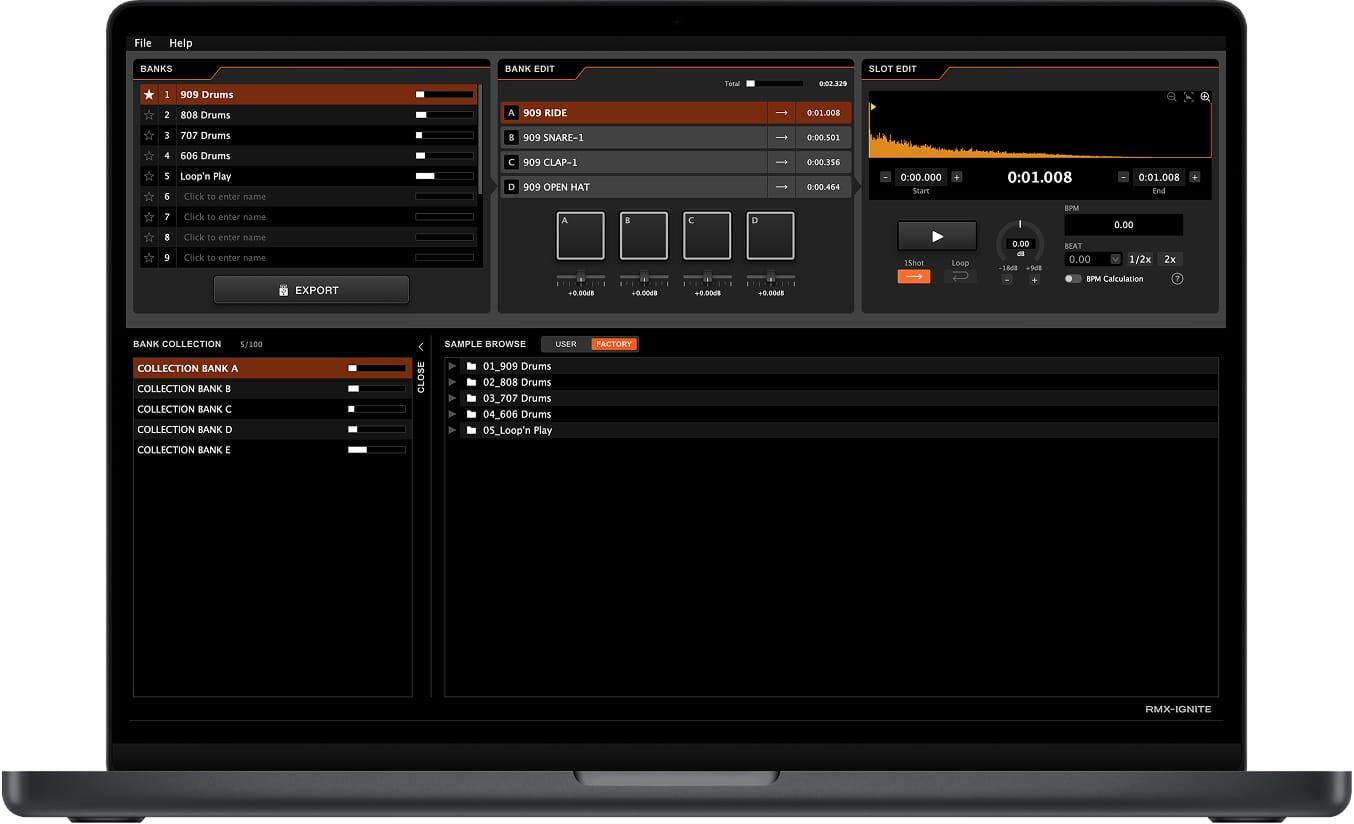Viewport: 1354px width, 824px height.
Task: Click the pad D volume slider
Action: (x=770, y=277)
